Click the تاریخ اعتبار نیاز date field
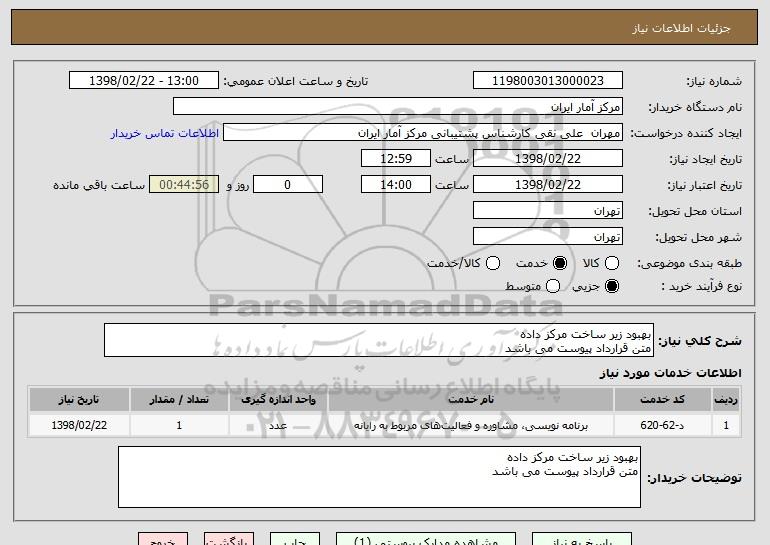770x545 pixels. (548, 185)
